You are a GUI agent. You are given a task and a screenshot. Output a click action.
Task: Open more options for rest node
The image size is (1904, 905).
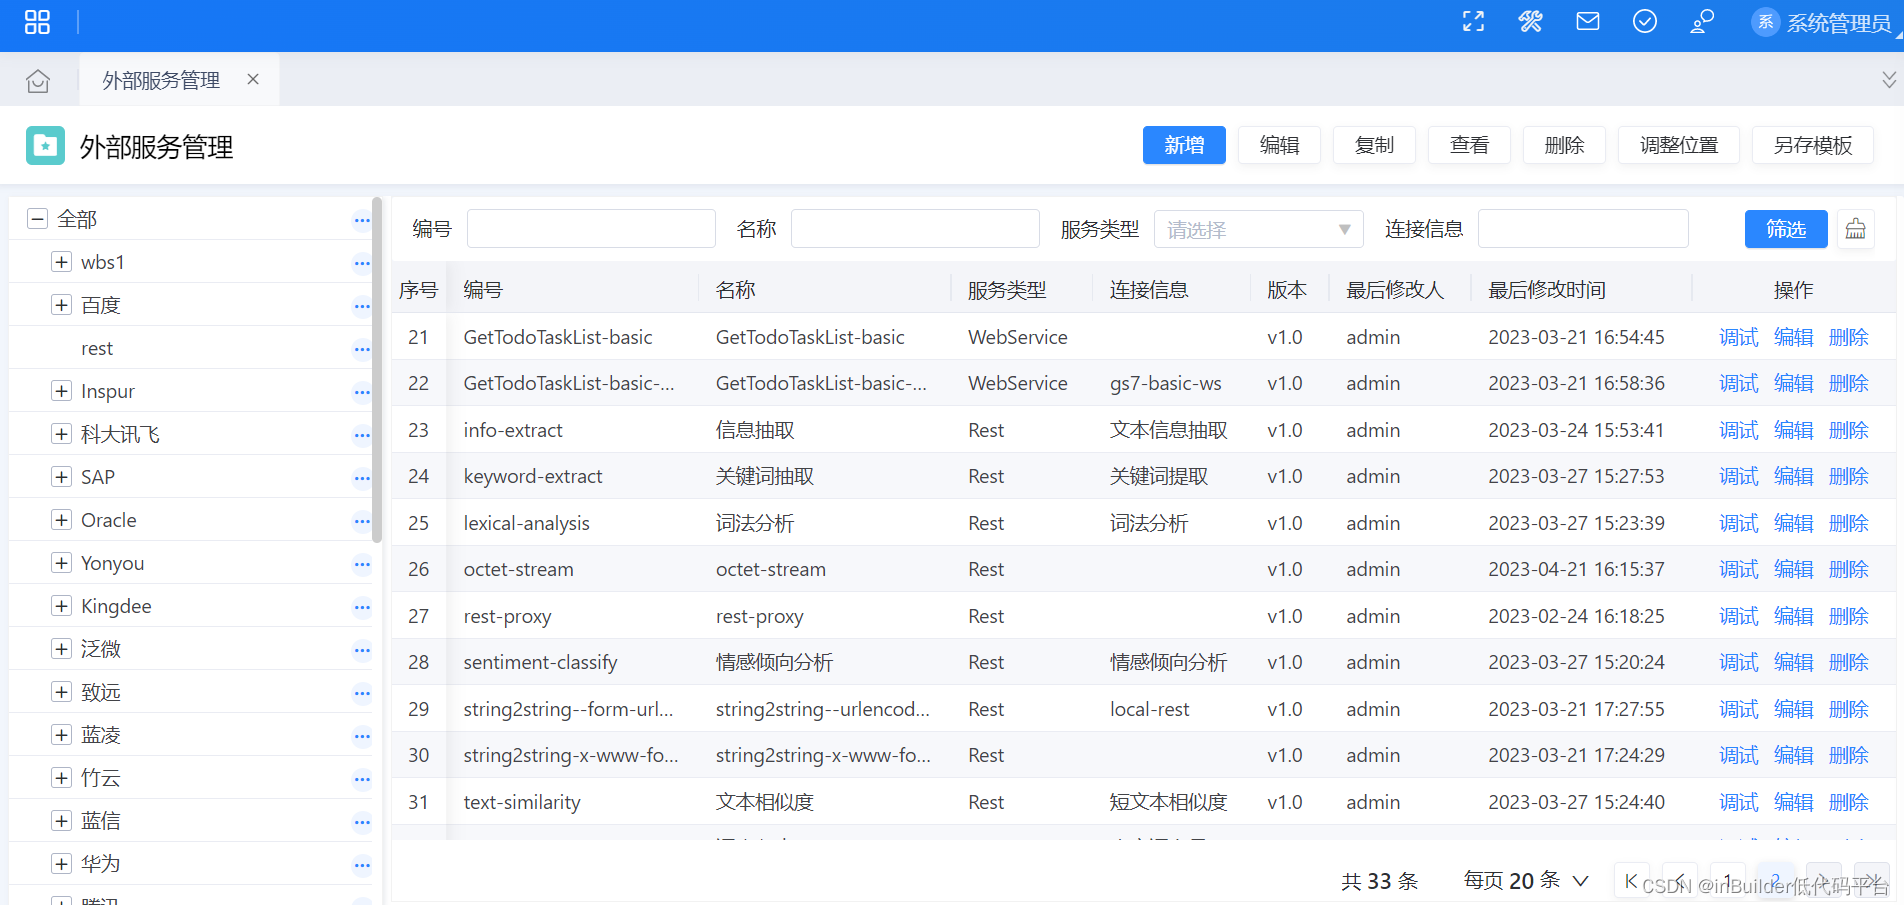click(x=362, y=349)
